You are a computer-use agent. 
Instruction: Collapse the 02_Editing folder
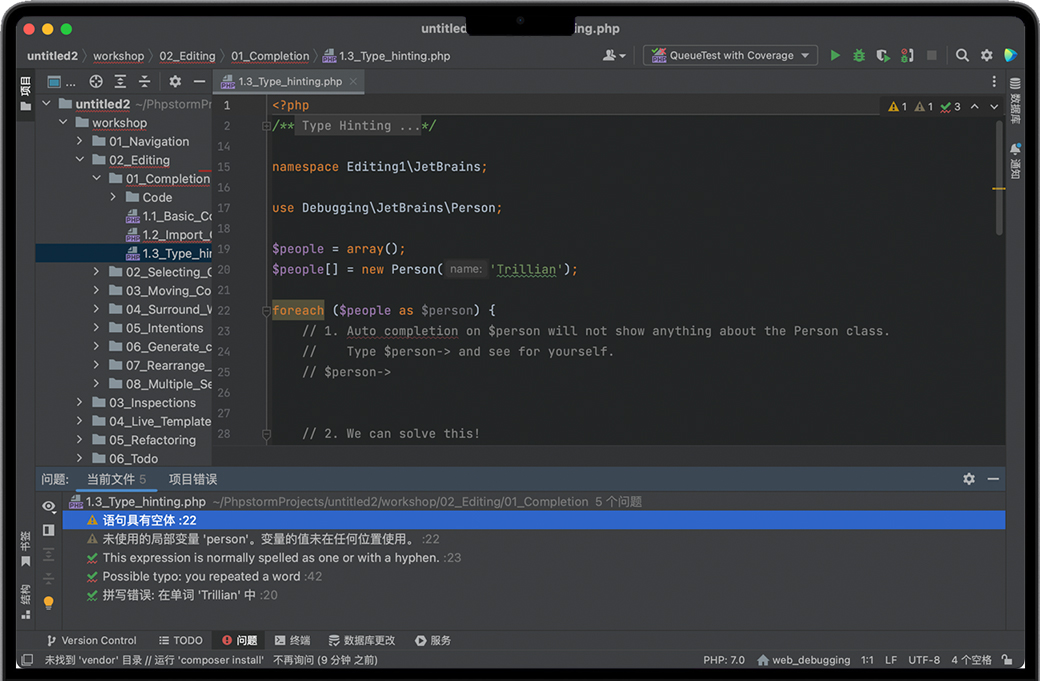click(x=80, y=160)
